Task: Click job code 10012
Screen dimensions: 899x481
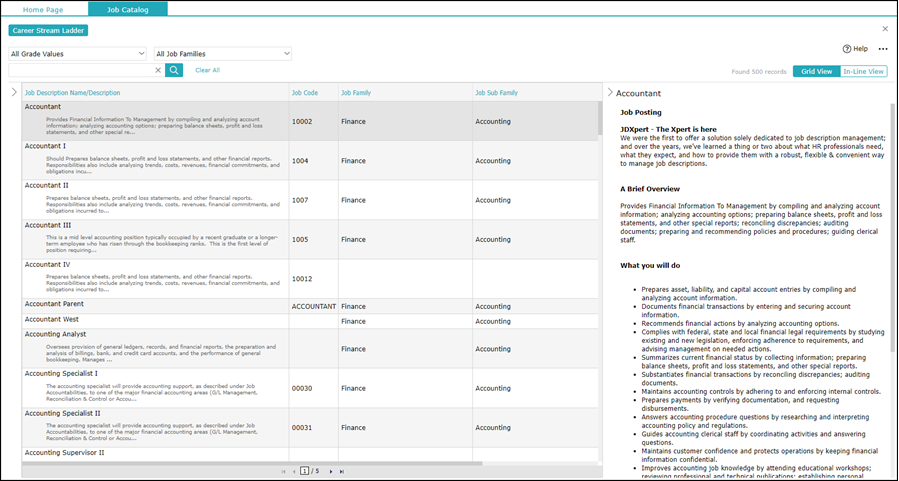Action: (x=302, y=279)
